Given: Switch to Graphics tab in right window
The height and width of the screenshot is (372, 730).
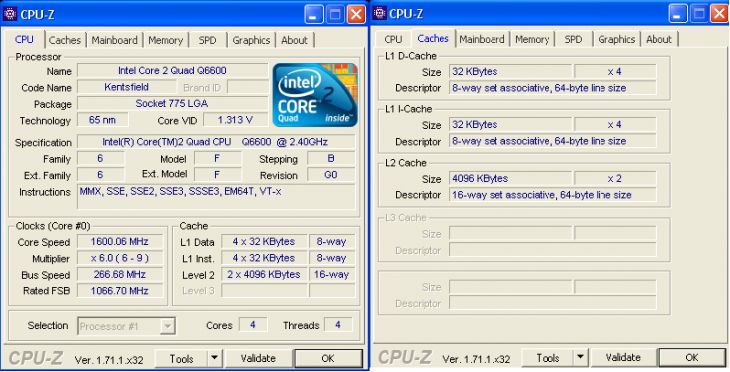Looking at the screenshot, I should coord(617,39).
